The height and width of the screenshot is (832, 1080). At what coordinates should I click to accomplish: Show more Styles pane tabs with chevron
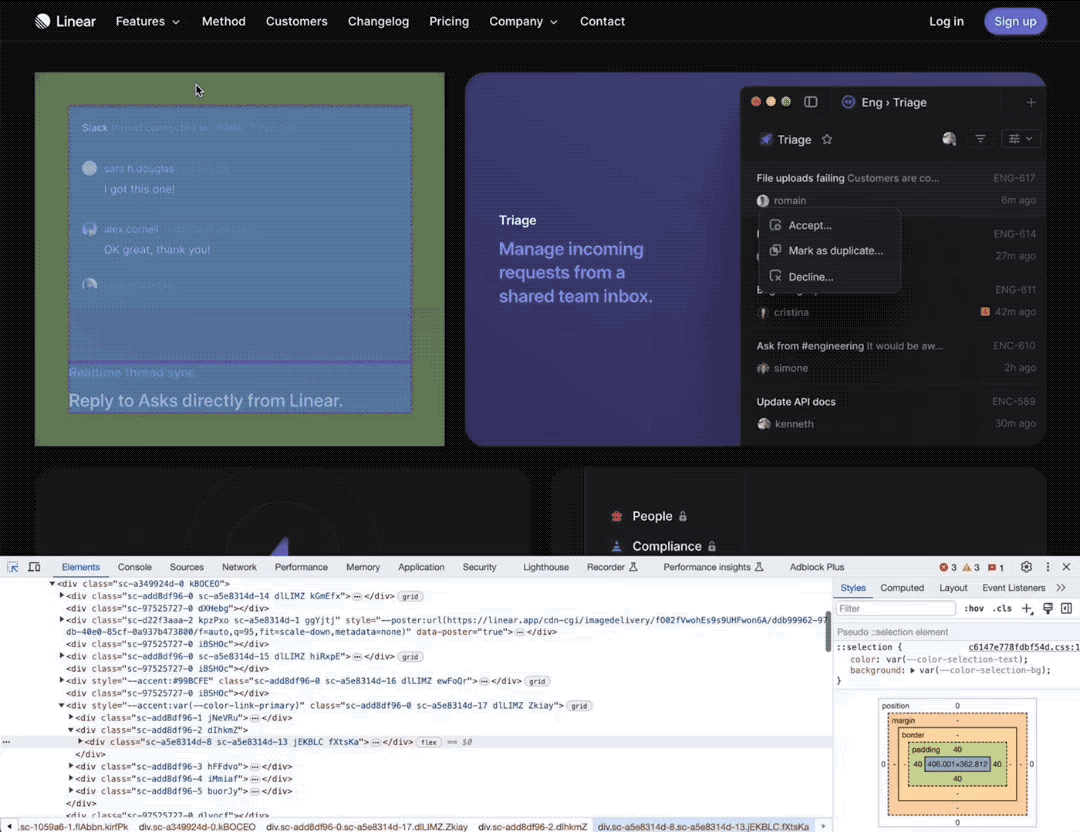point(1061,587)
